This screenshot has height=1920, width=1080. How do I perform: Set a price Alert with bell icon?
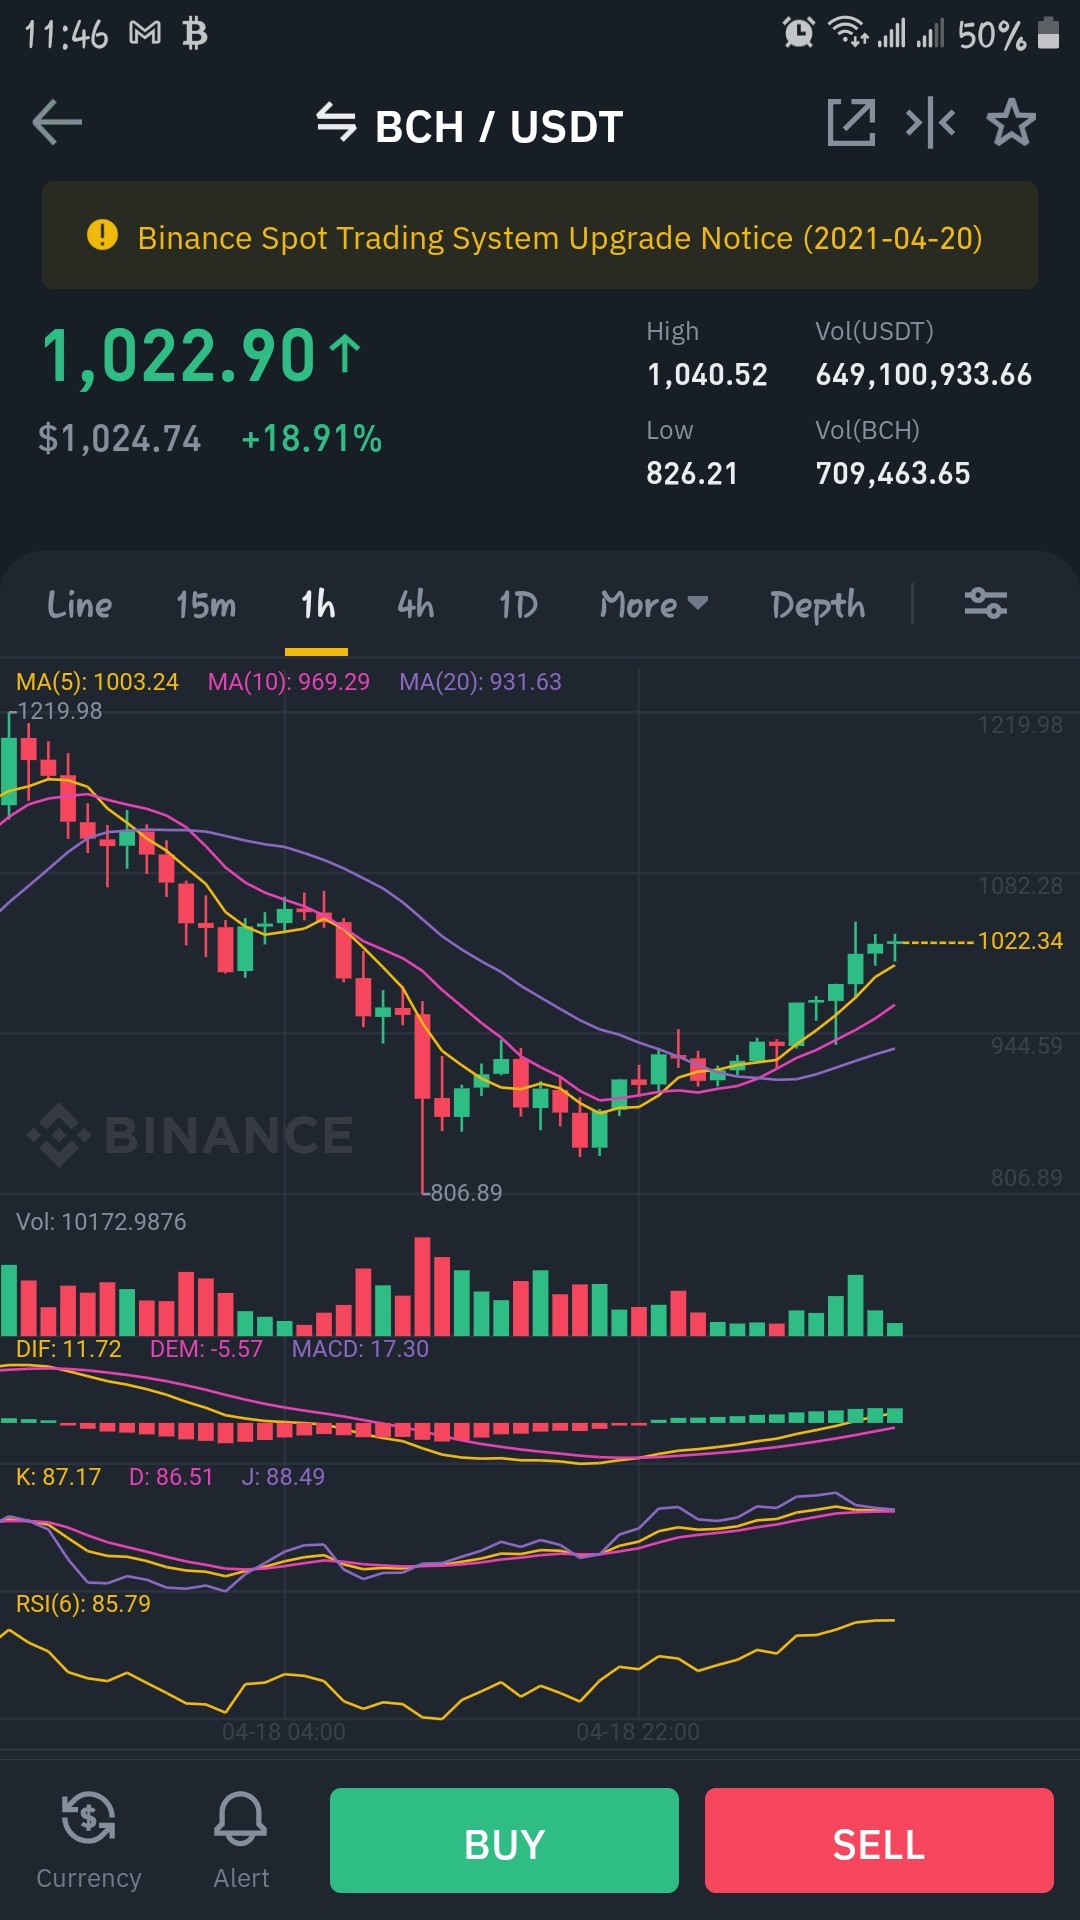point(241,1818)
